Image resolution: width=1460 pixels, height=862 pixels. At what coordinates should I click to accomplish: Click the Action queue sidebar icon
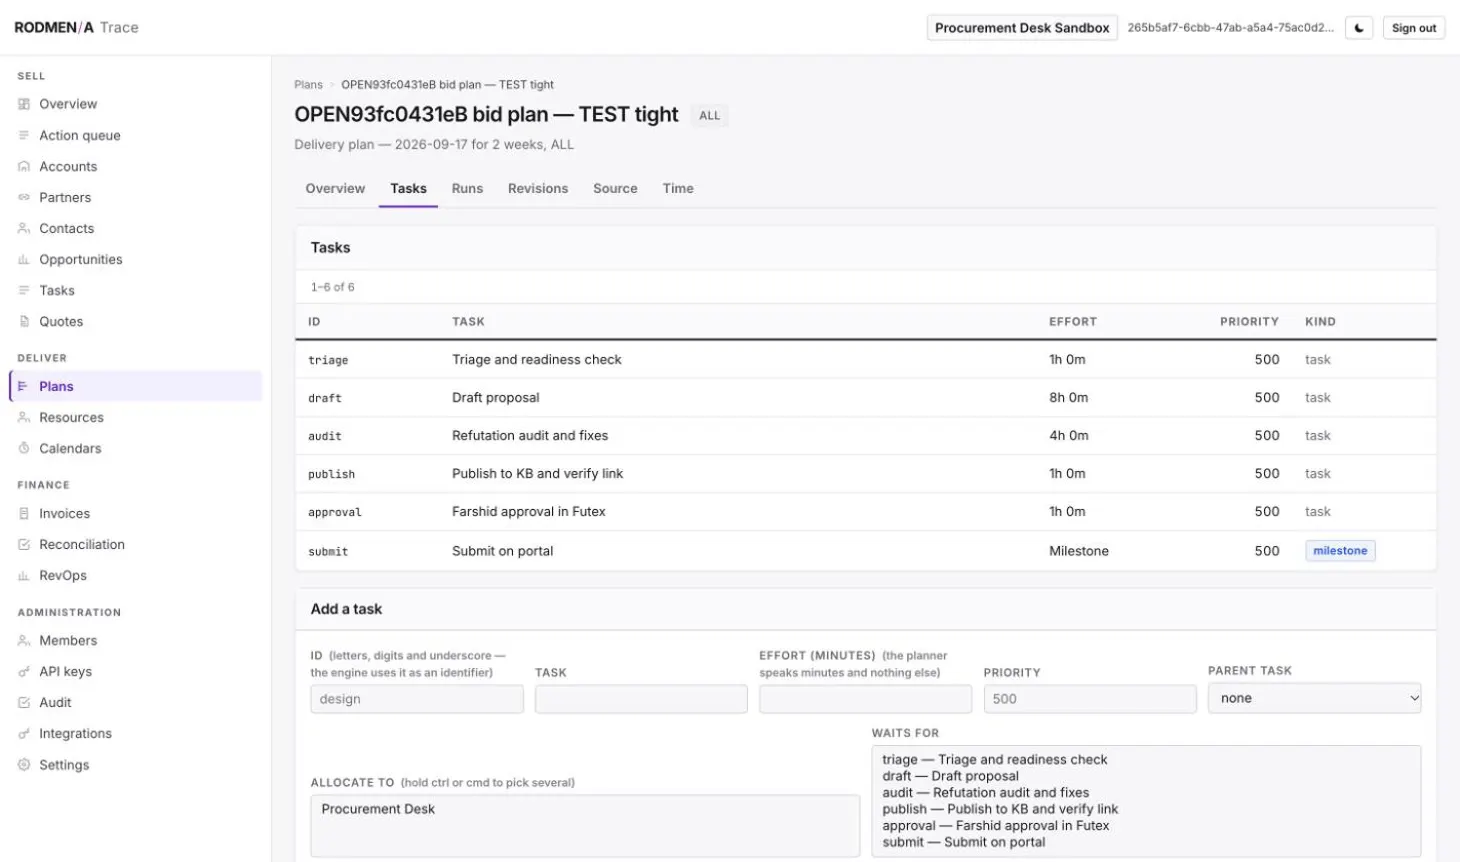(x=24, y=135)
